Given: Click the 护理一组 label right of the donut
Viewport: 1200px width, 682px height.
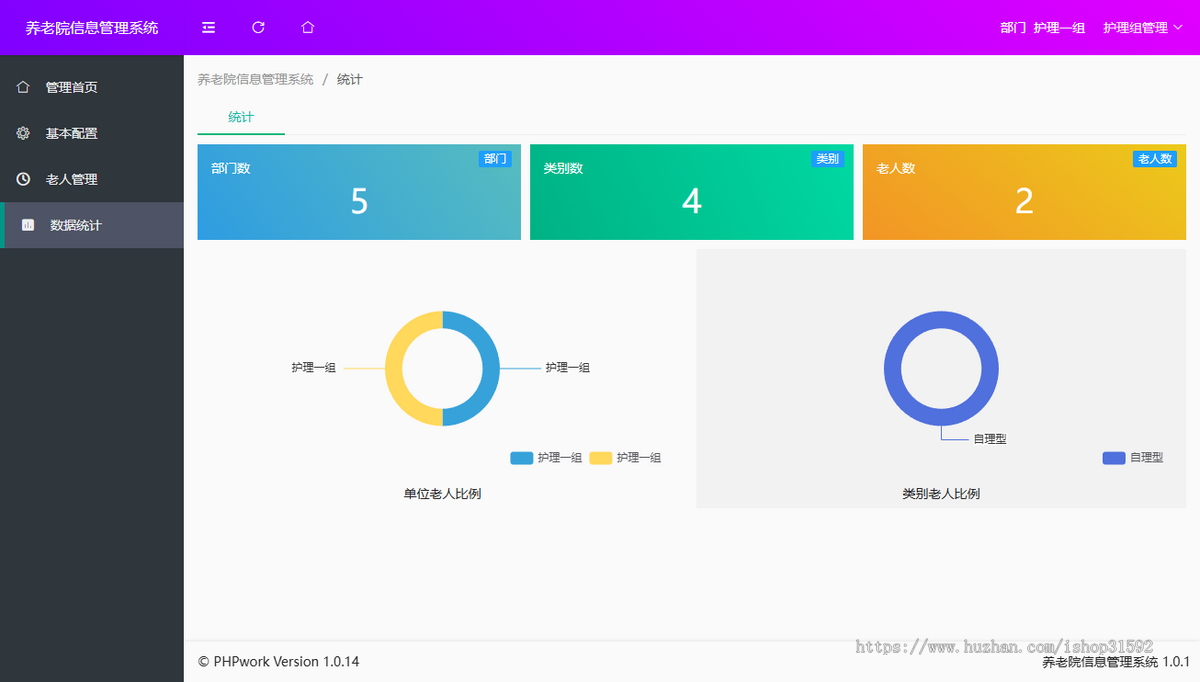Looking at the screenshot, I should point(567,368).
